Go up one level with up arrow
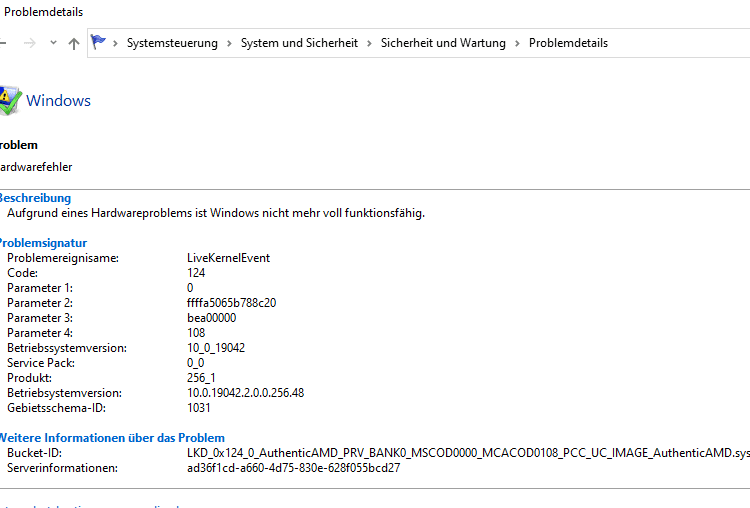The image size is (750, 508). click(74, 44)
